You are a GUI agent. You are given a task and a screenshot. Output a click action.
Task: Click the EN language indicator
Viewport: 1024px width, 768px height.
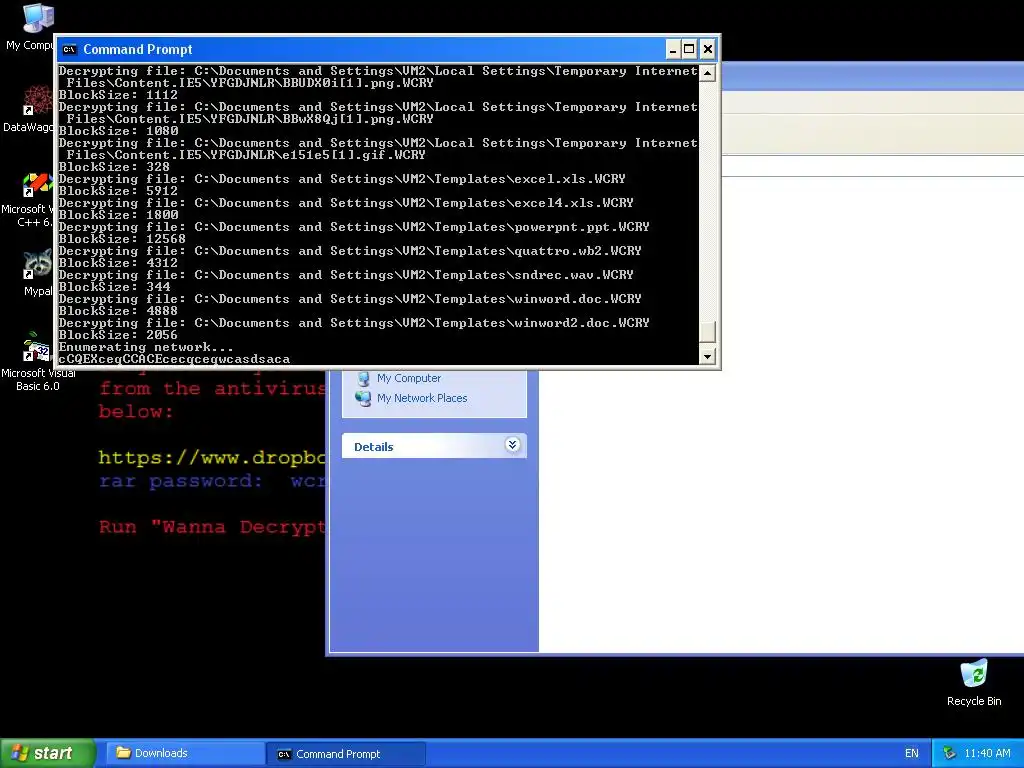point(912,753)
